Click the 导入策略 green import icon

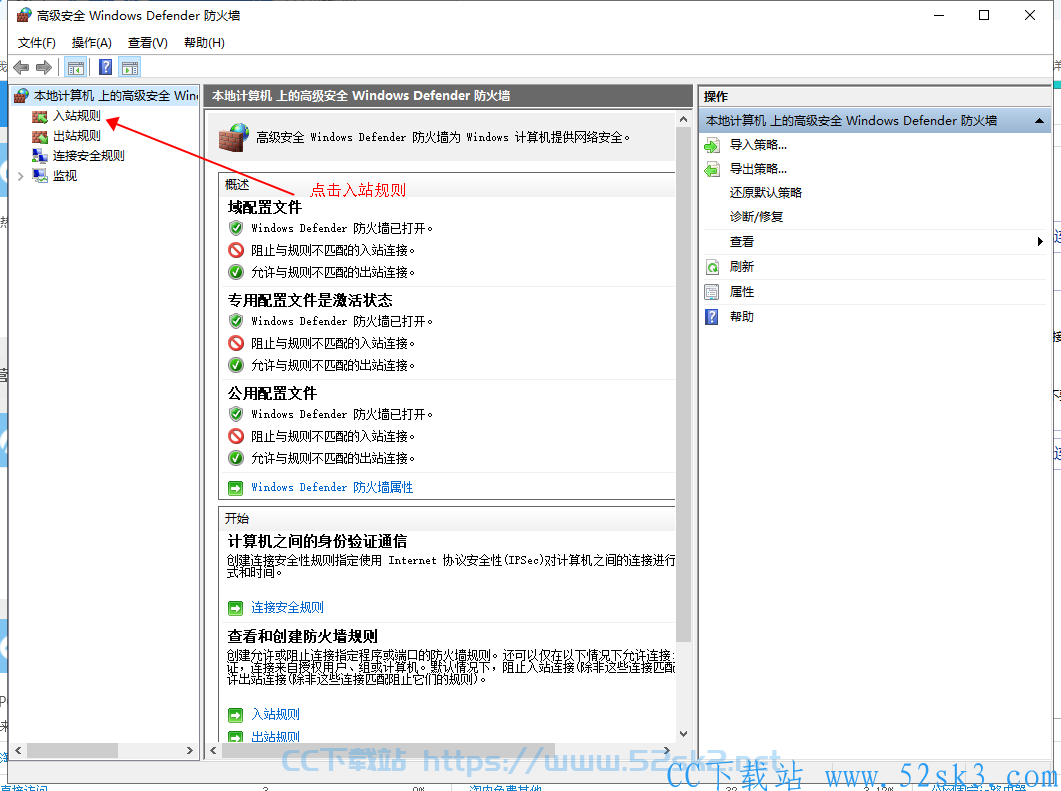pos(712,145)
